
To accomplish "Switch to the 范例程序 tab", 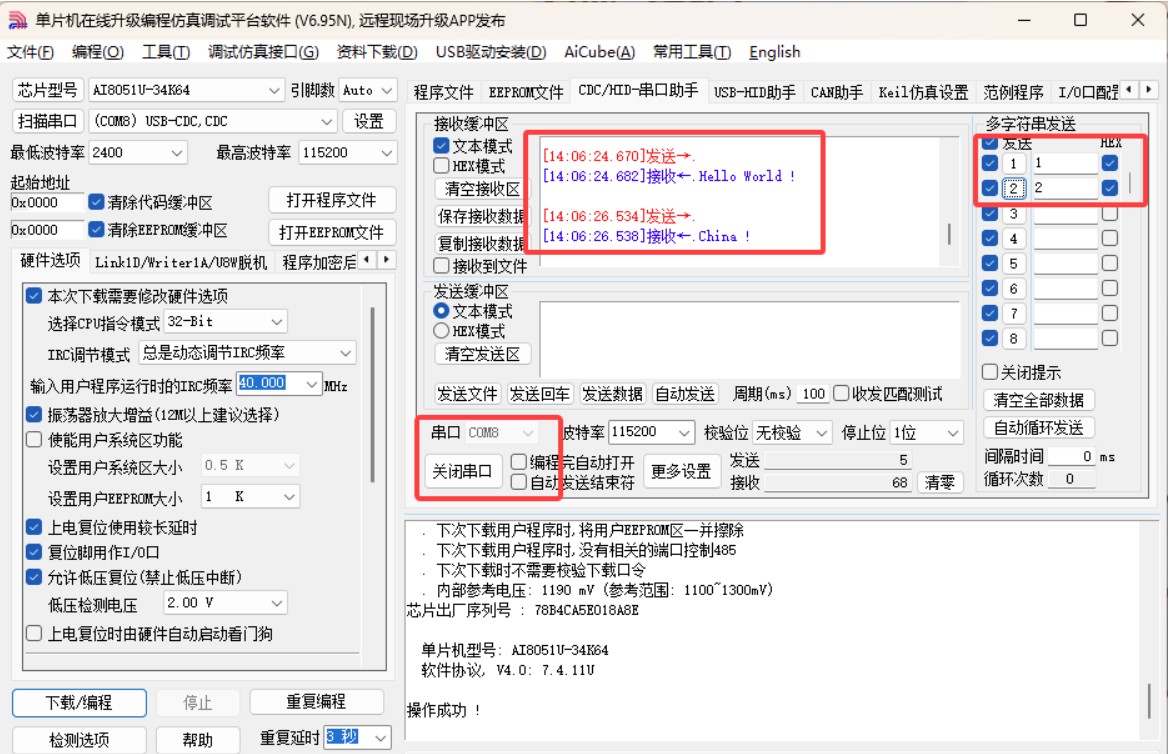I will pyautogui.click(x=1013, y=92).
